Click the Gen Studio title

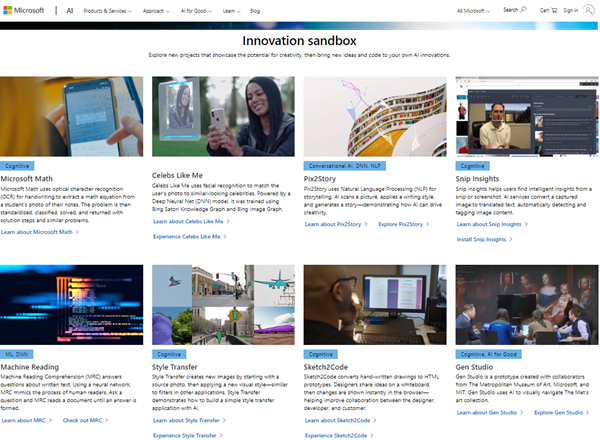[x=474, y=367]
